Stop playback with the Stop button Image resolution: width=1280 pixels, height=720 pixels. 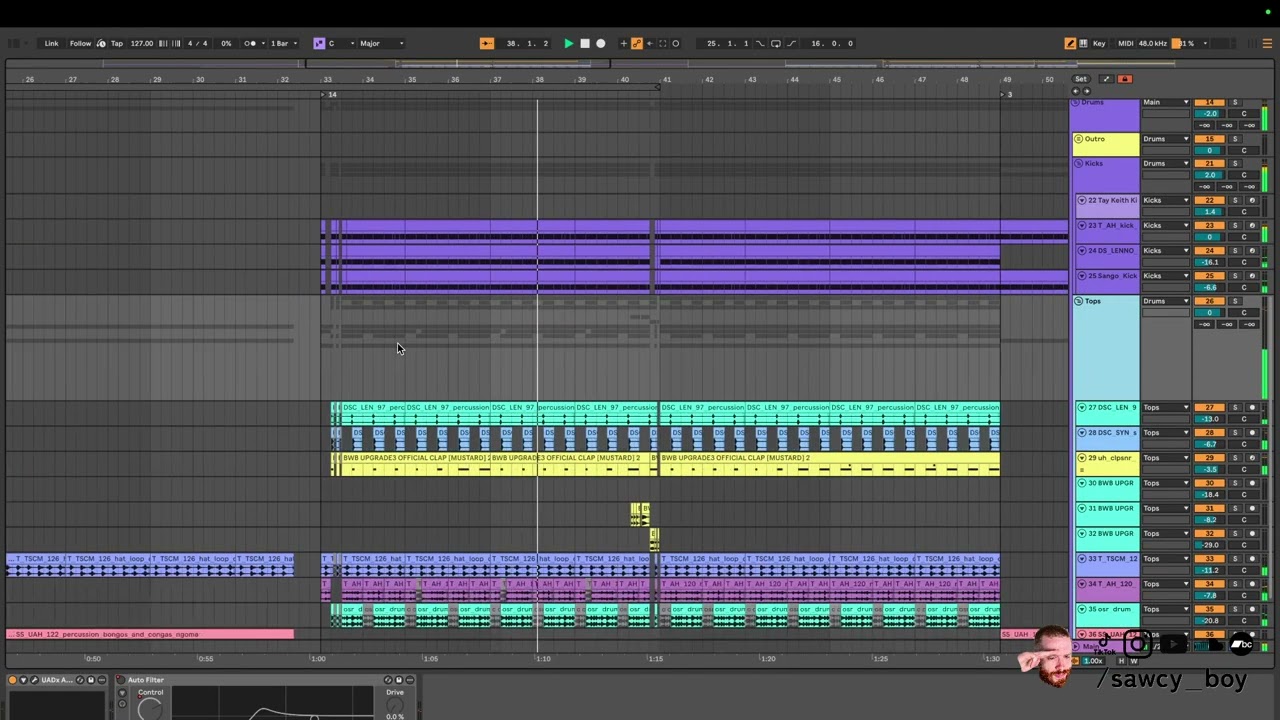point(585,43)
